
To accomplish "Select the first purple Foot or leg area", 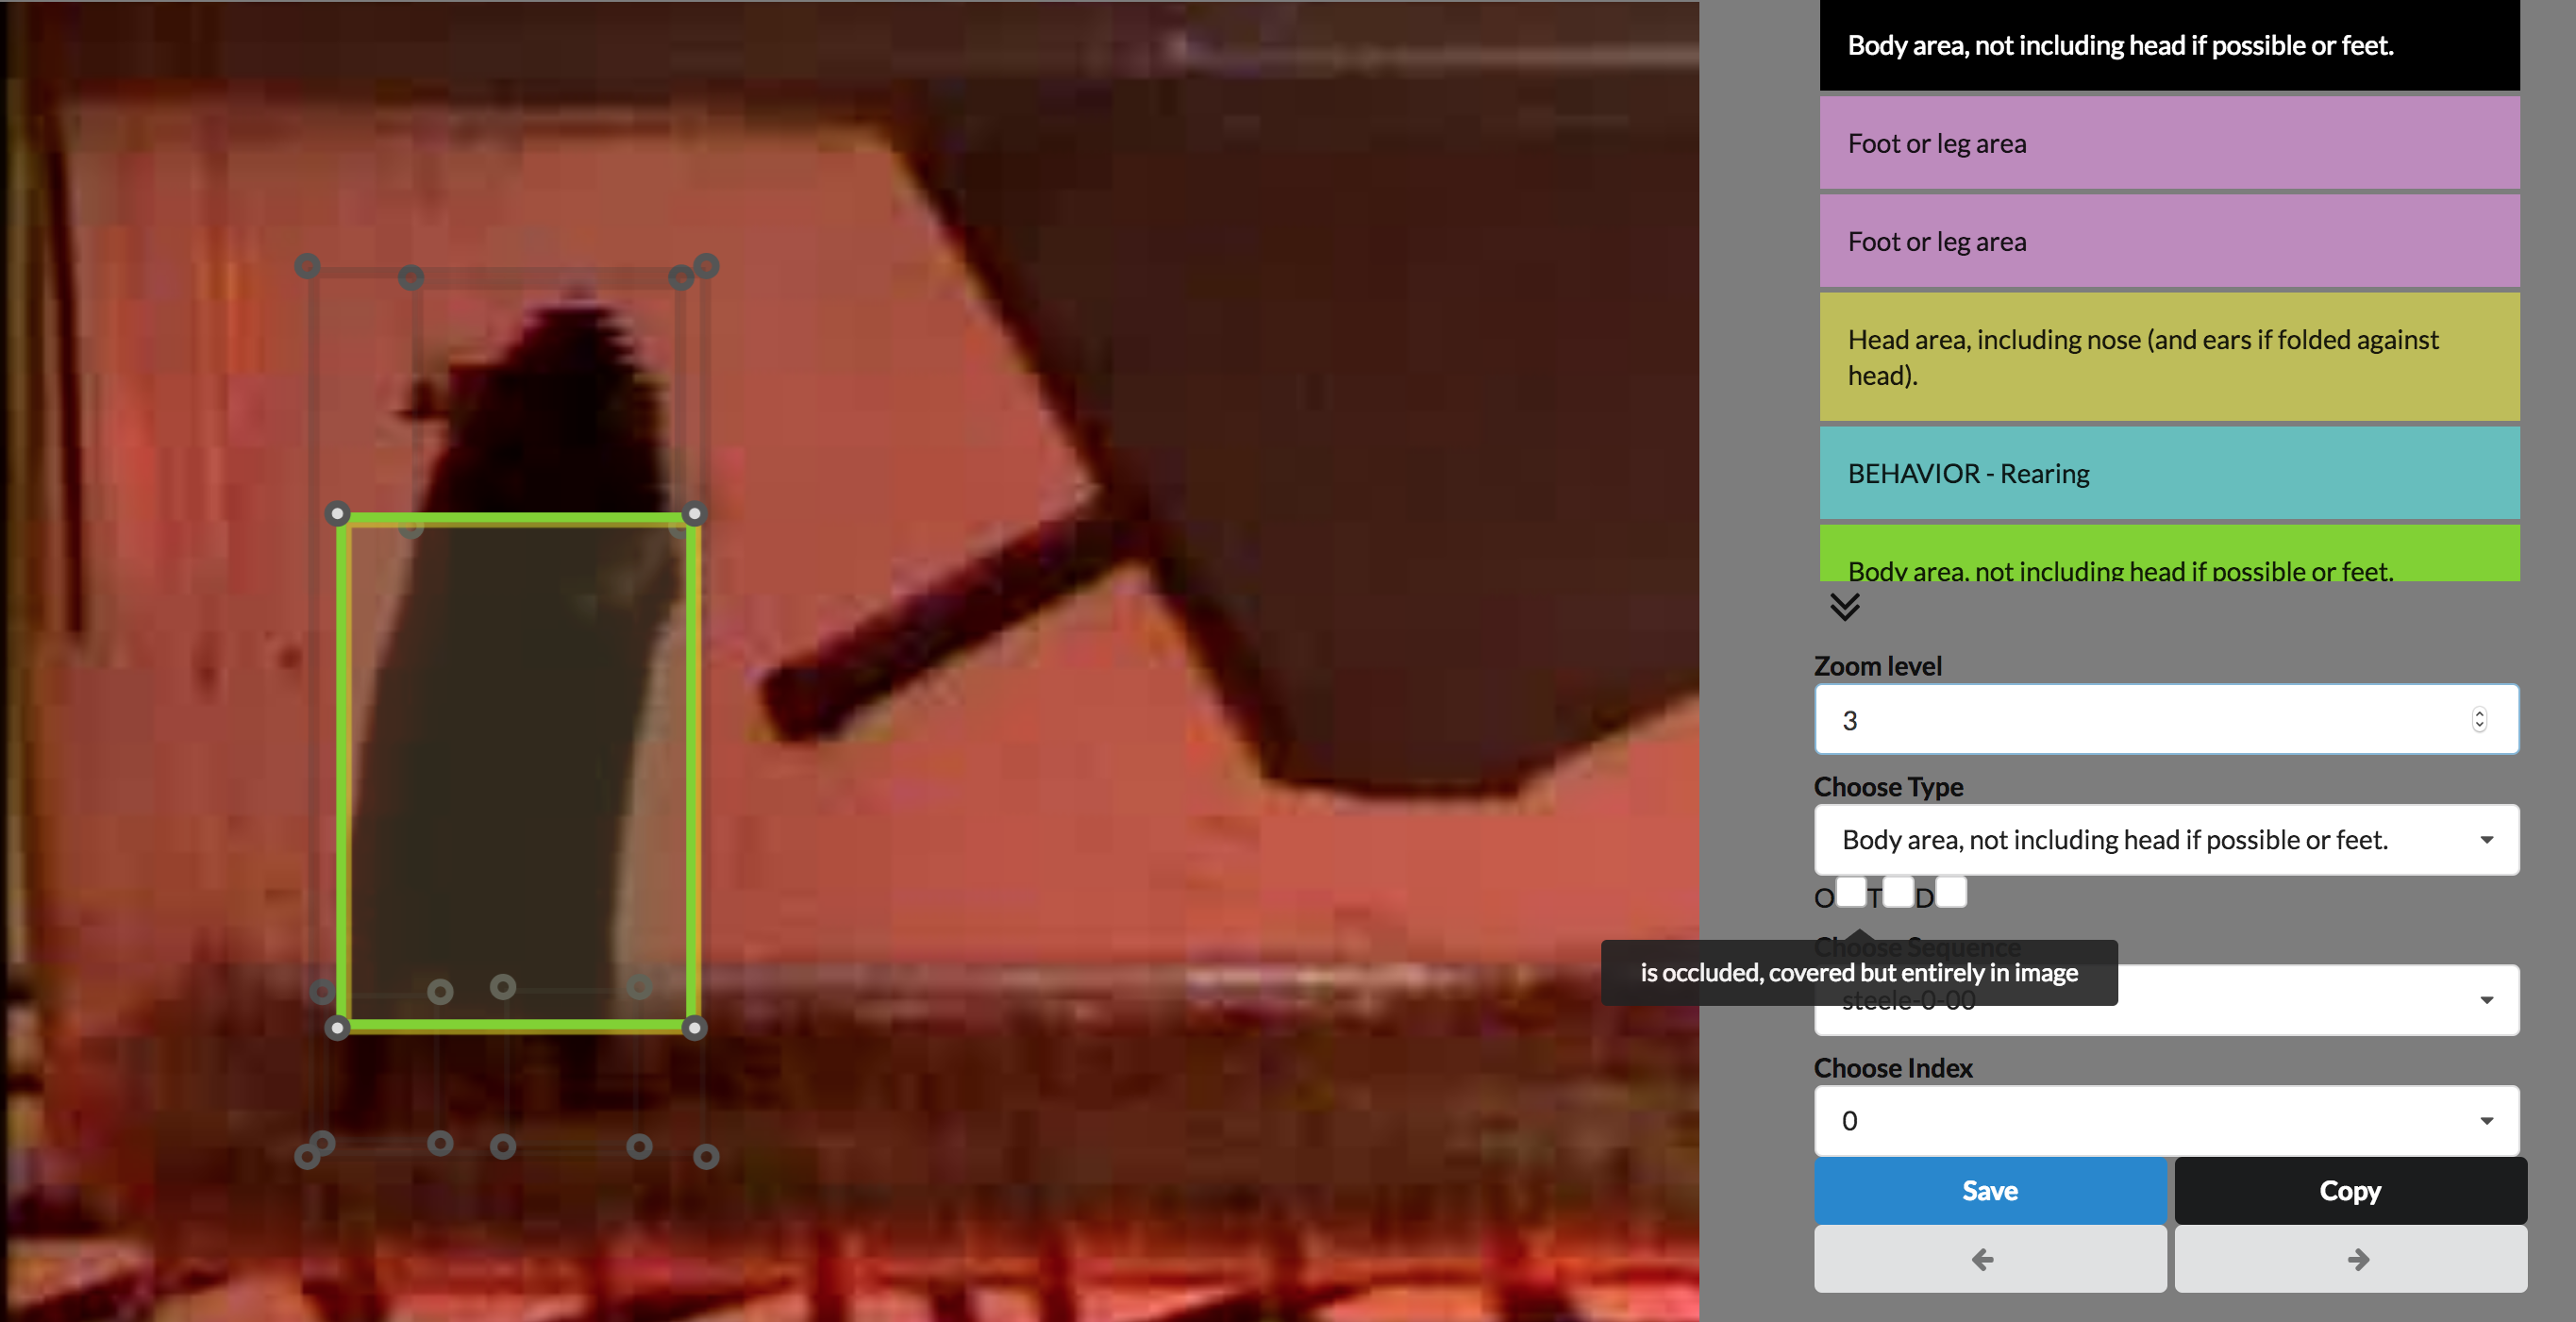I will pos(2168,143).
